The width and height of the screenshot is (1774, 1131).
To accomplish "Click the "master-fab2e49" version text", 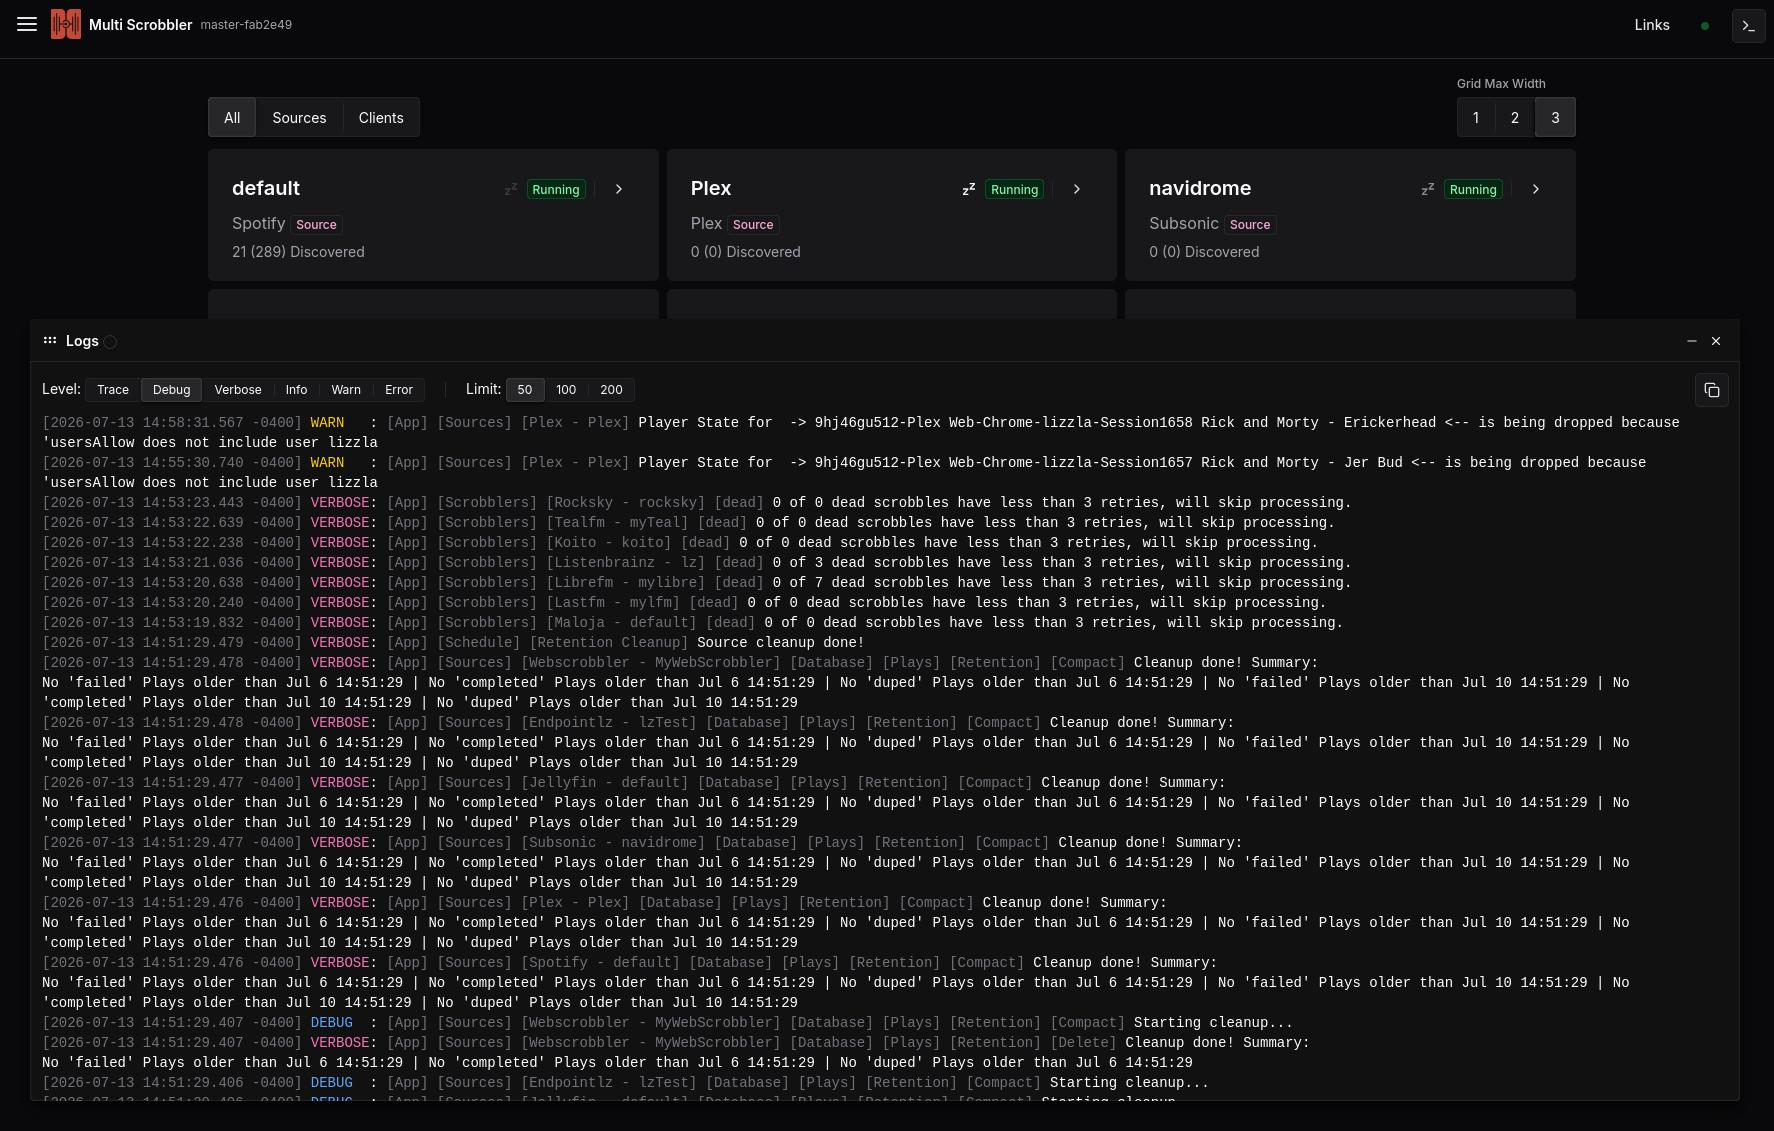I will (246, 25).
